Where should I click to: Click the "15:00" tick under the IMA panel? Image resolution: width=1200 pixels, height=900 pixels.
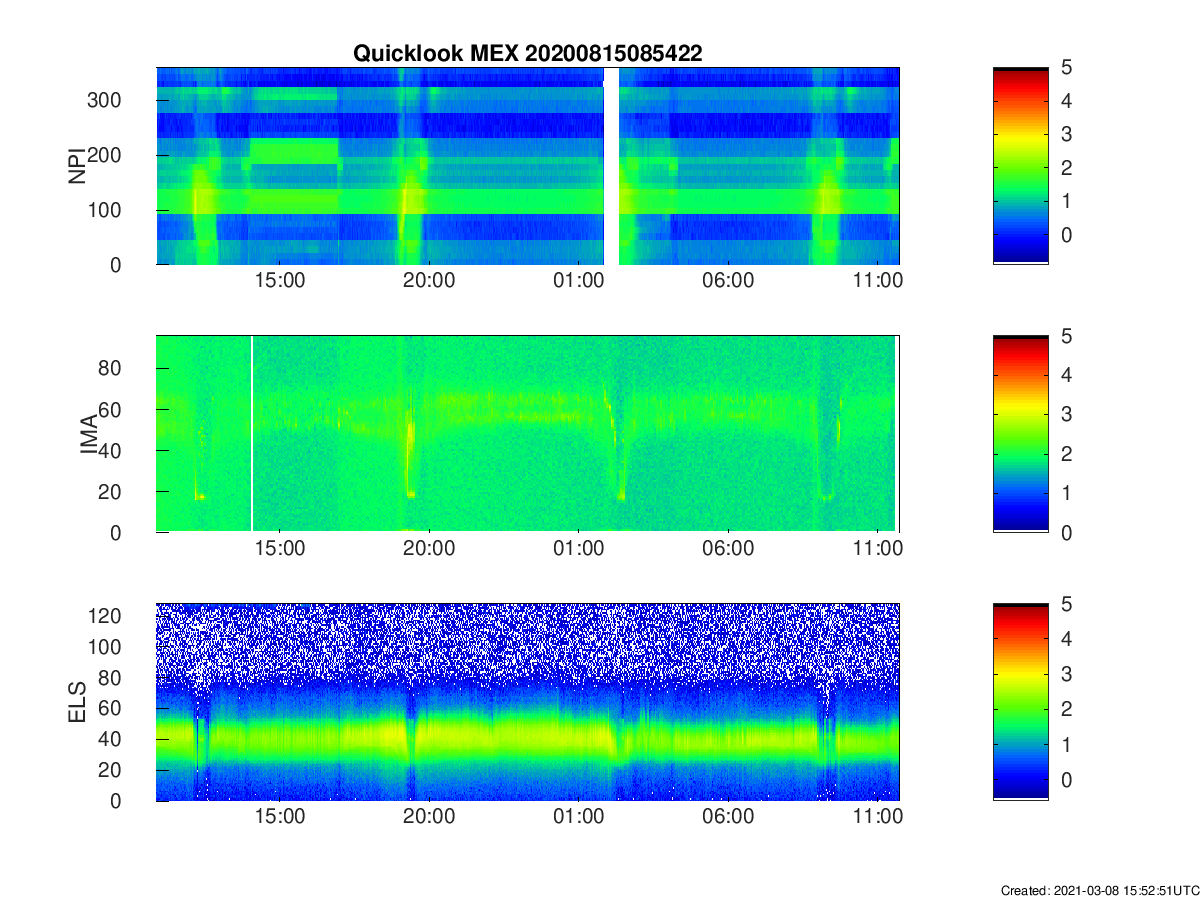(x=280, y=550)
